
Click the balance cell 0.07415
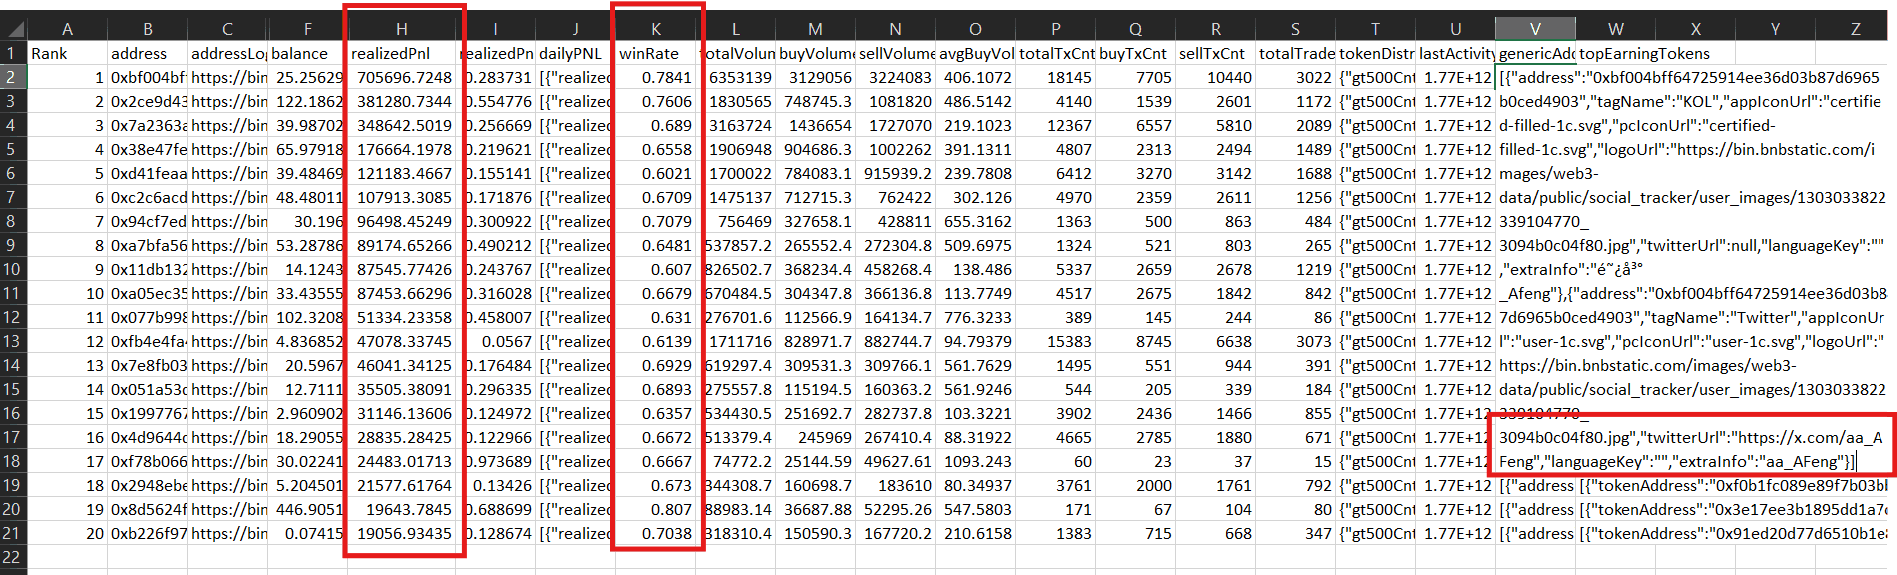[307, 533]
